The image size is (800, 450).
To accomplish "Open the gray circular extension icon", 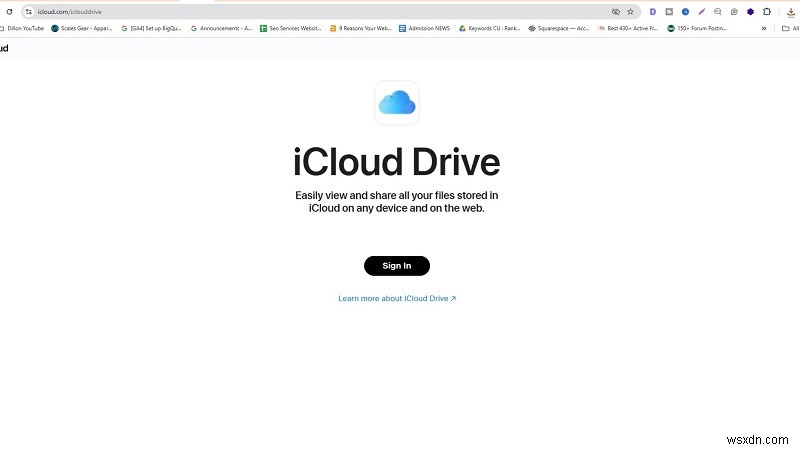I will pos(734,12).
